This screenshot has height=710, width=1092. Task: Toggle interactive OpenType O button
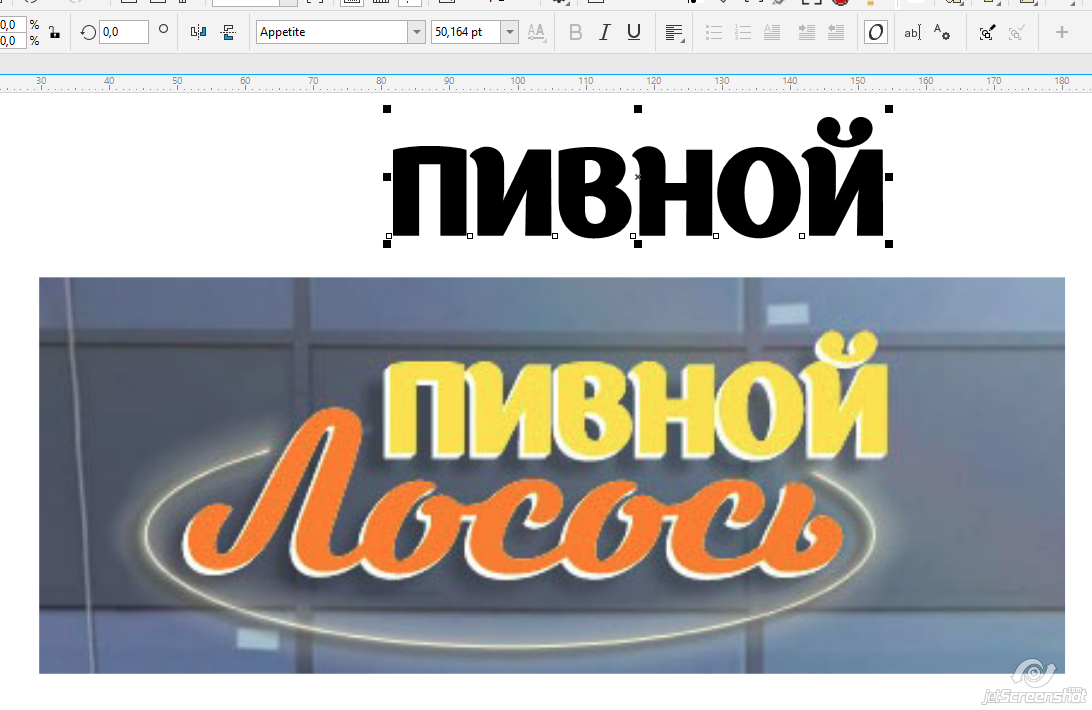coord(875,32)
